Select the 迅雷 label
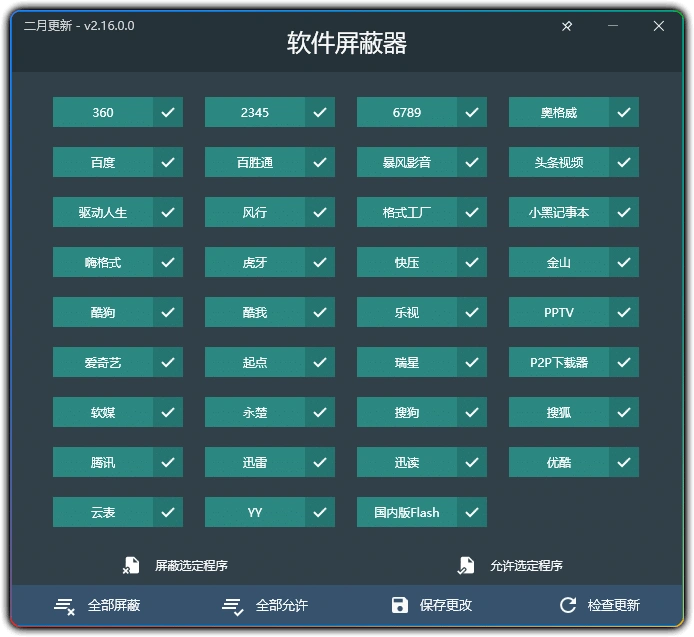 pyautogui.click(x=255, y=463)
